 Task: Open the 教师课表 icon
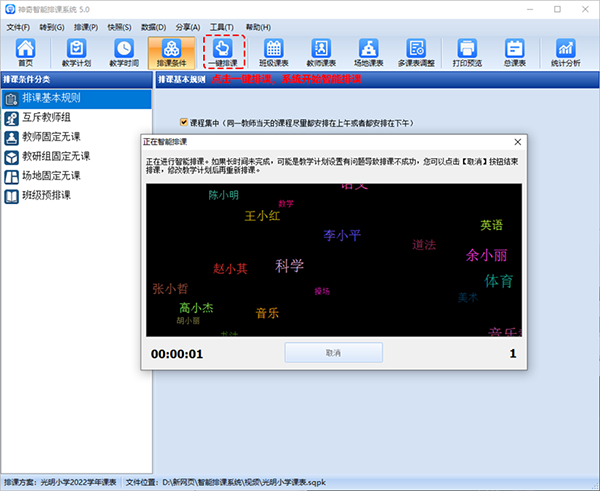[x=322, y=52]
